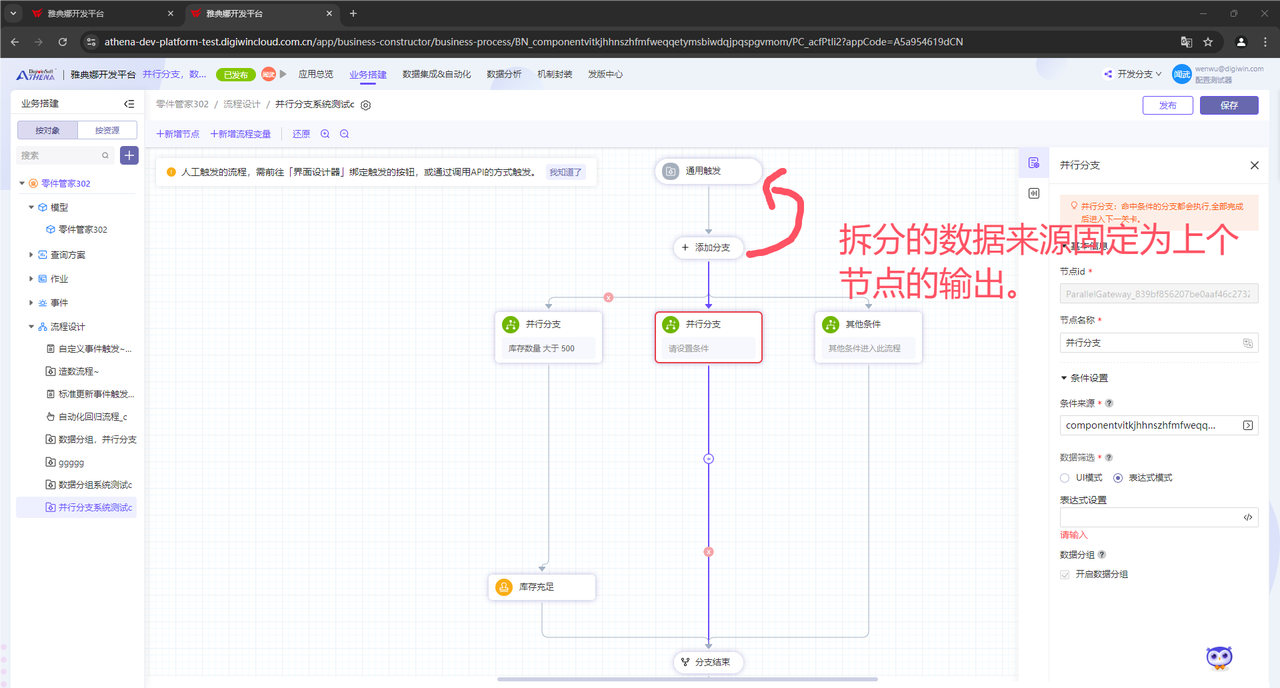Open code editor icon in 表达式设置 field

(x=1248, y=517)
